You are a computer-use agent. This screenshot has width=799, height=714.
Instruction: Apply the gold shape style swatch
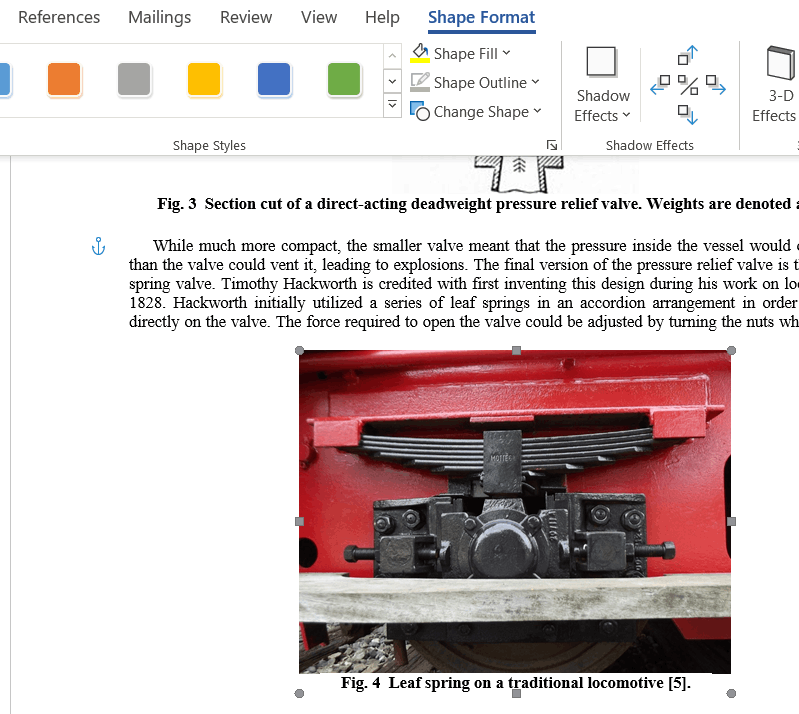click(204, 79)
